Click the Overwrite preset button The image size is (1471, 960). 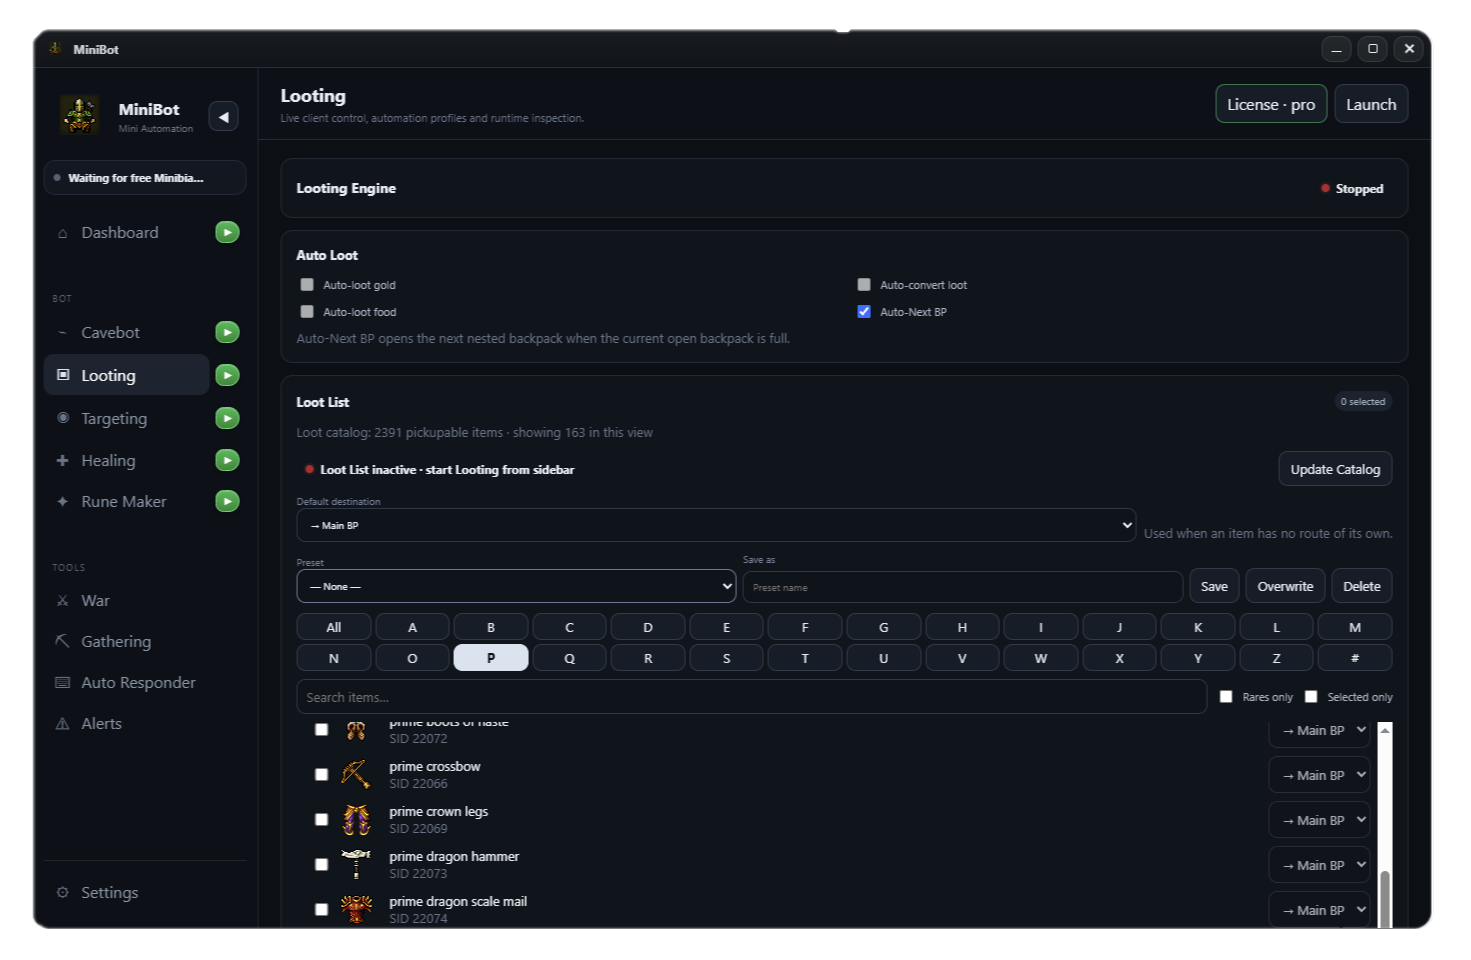tap(1285, 586)
